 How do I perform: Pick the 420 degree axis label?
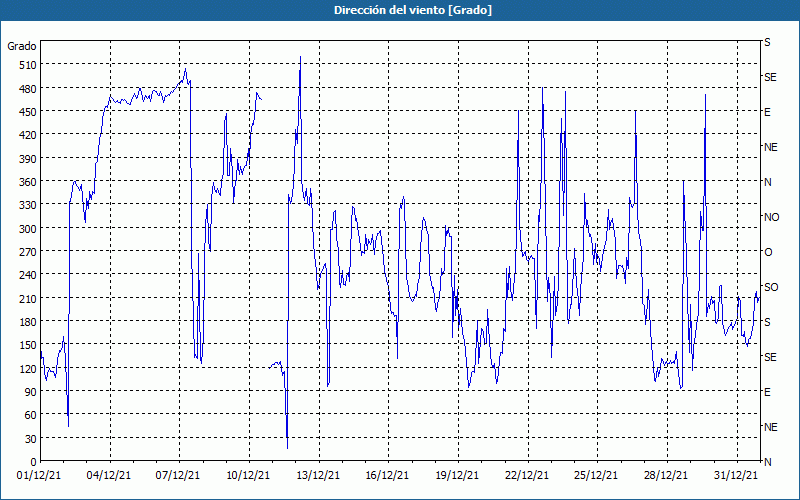(x=27, y=135)
